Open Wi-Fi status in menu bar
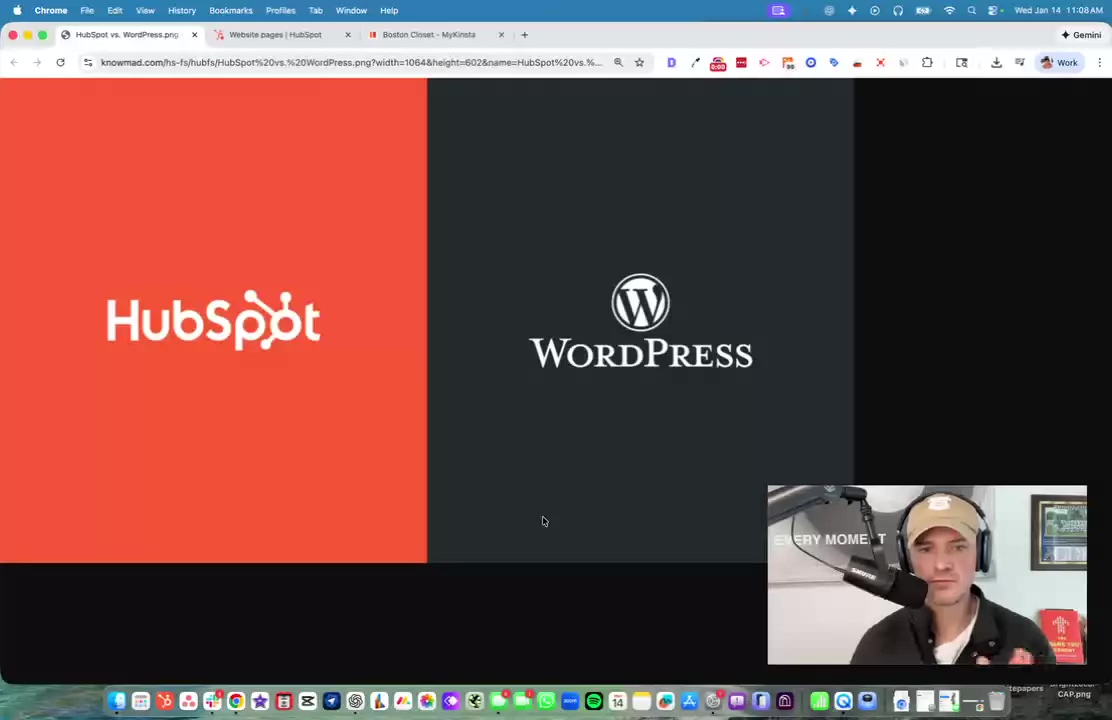The image size is (1112, 720). 949,10
